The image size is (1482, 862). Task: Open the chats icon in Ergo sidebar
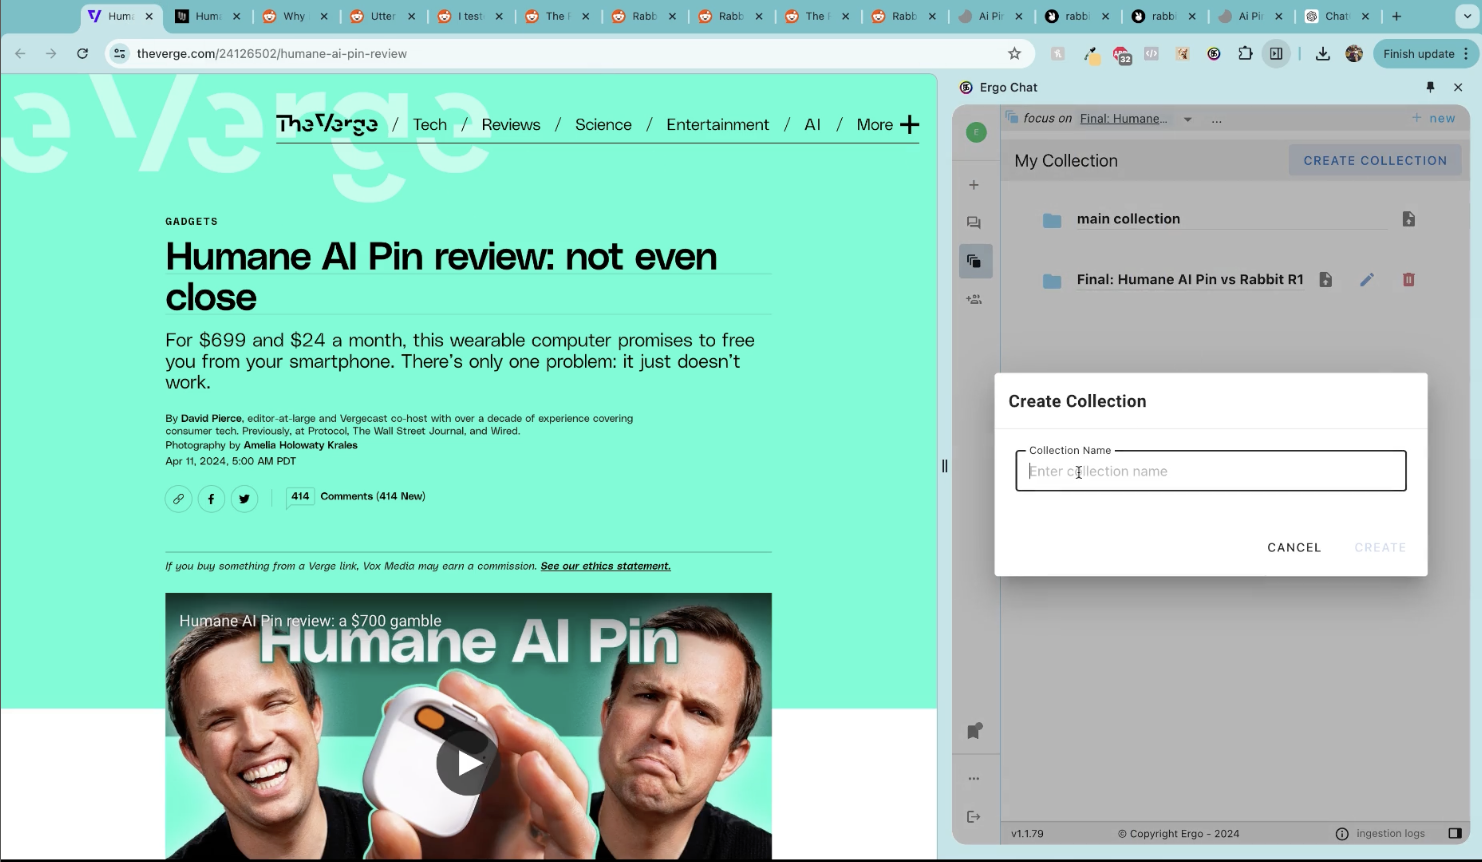click(974, 223)
